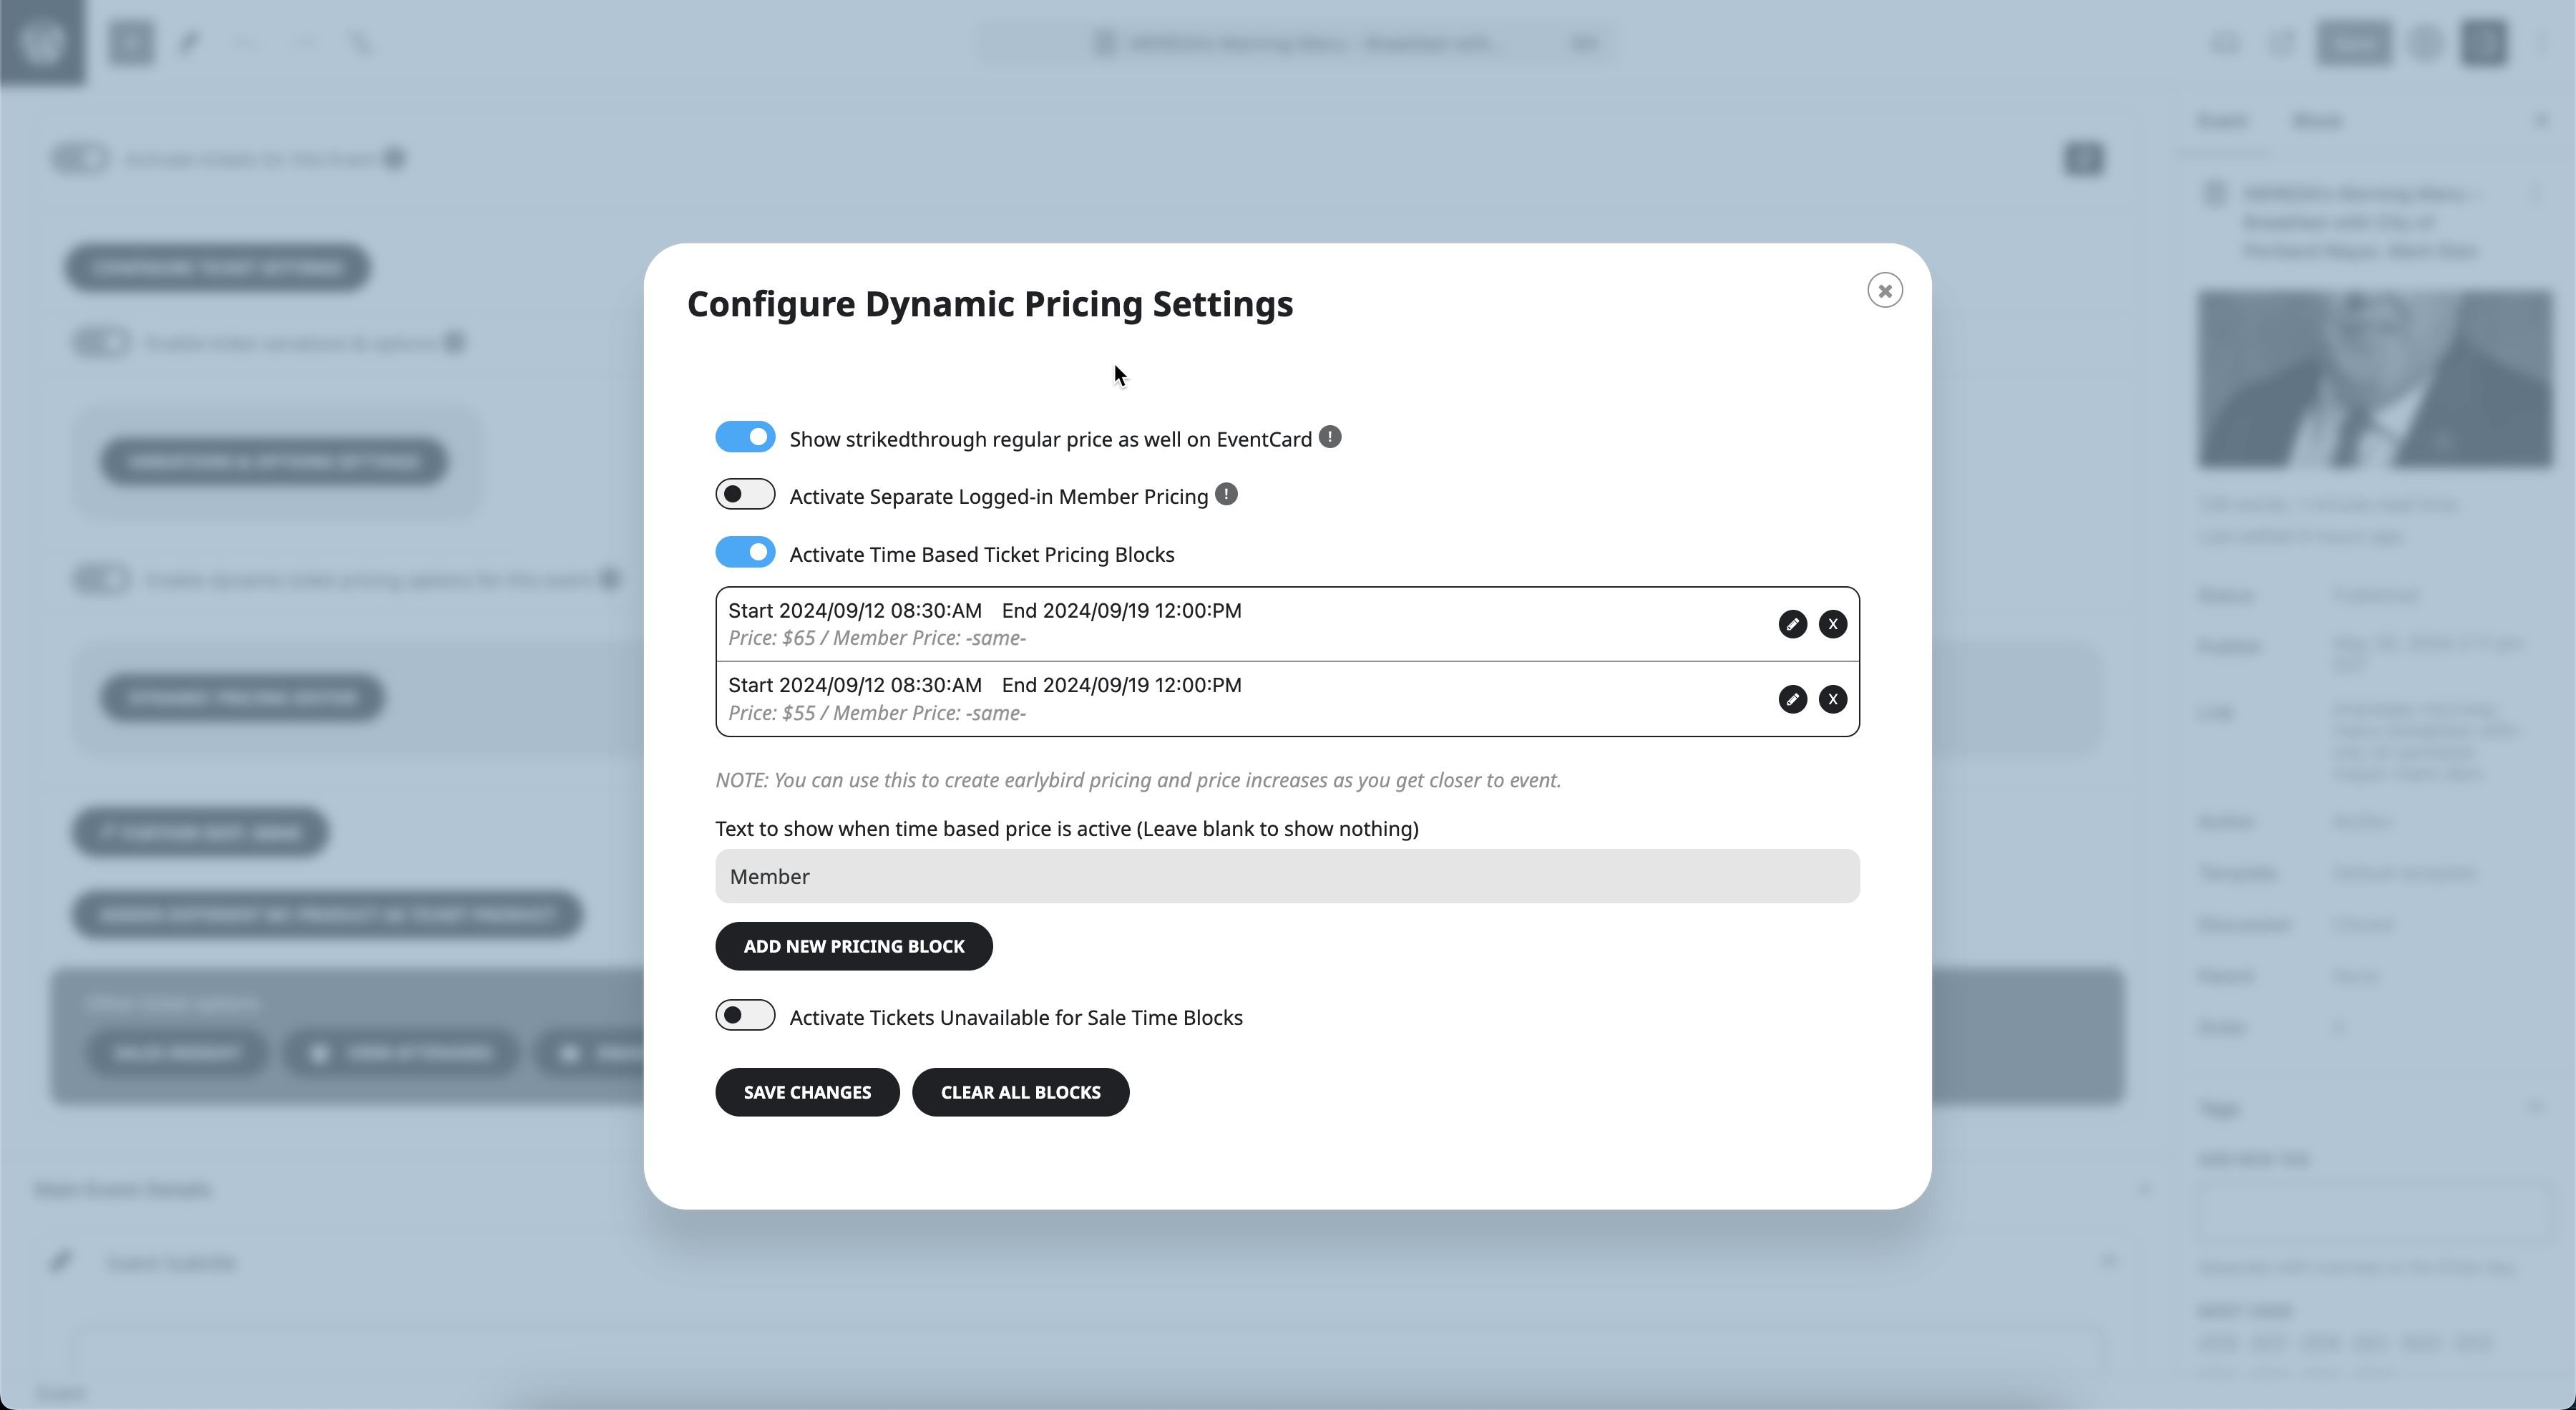The image size is (2576, 1410).
Task: Remove the $55 pricing block
Action: (x=1832, y=699)
